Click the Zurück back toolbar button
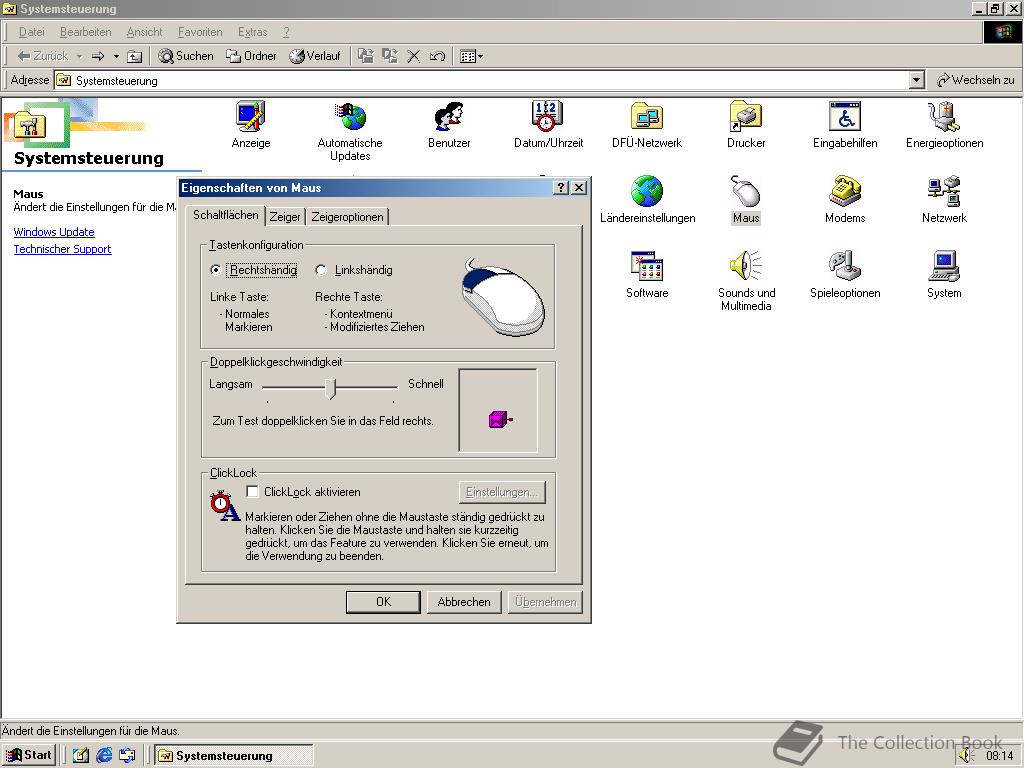The width and height of the screenshot is (1024, 768). click(x=42, y=56)
